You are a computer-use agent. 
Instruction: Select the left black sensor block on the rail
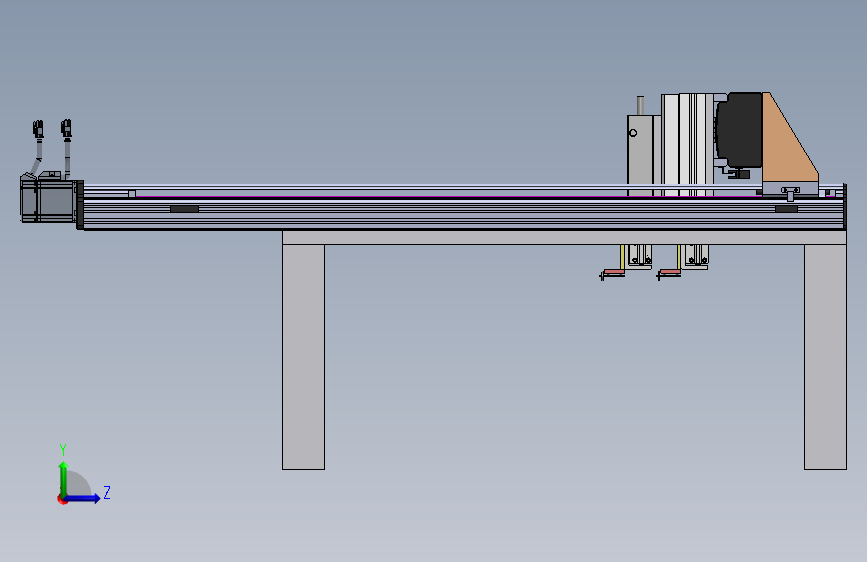(x=184, y=209)
